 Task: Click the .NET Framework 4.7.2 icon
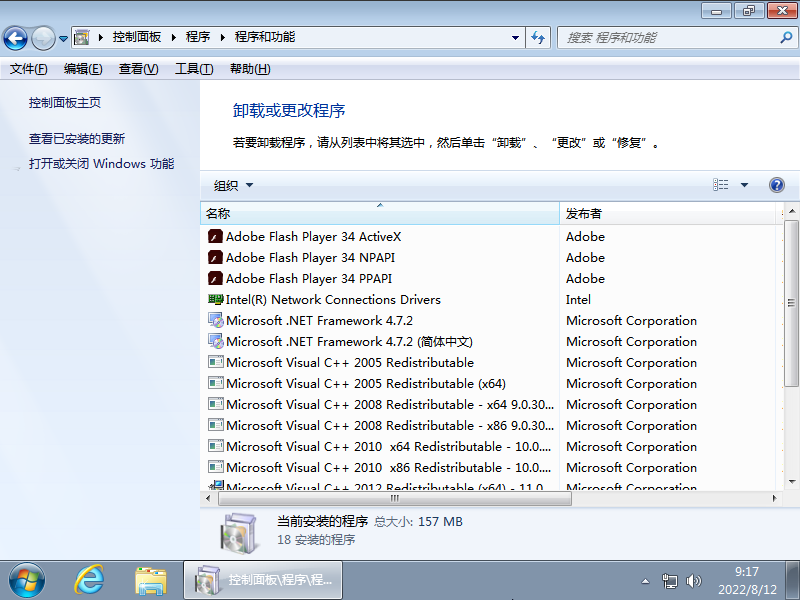coord(216,320)
